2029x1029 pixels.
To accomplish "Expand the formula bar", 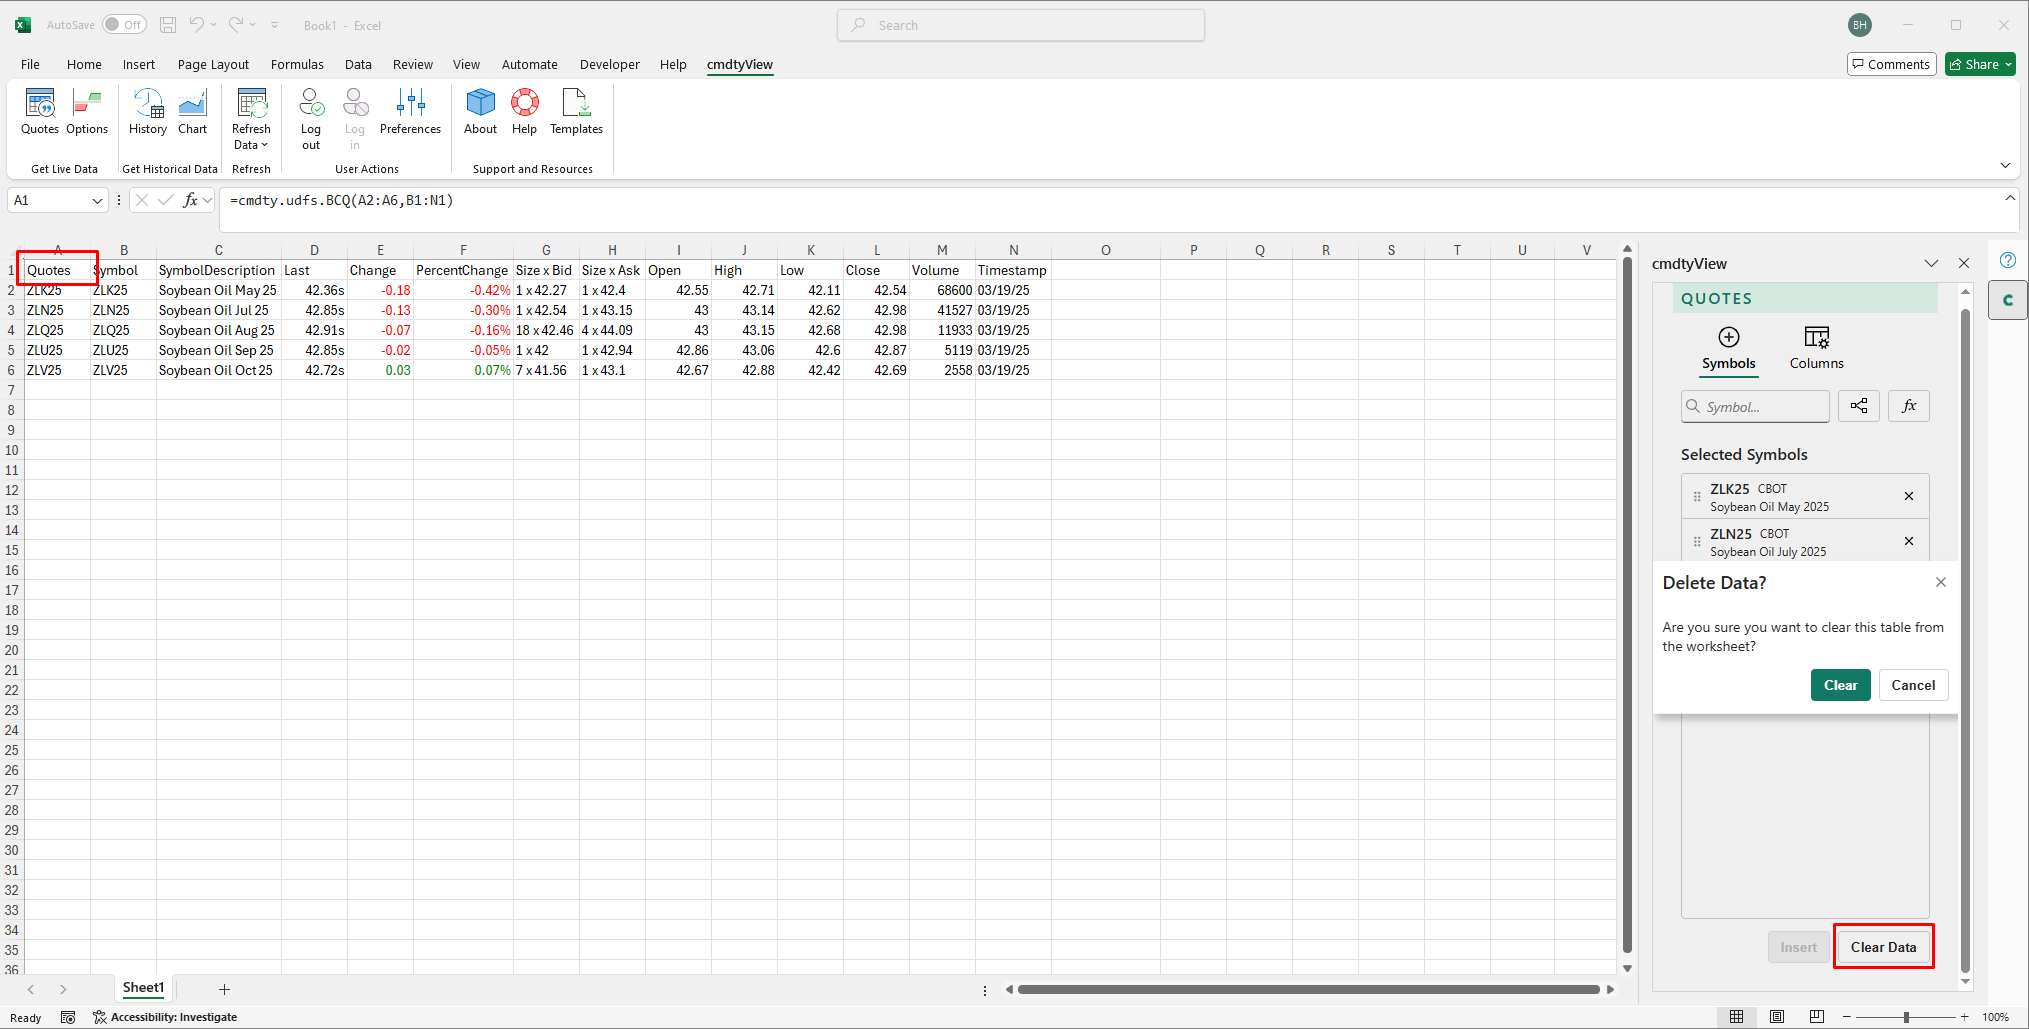I will [2010, 198].
